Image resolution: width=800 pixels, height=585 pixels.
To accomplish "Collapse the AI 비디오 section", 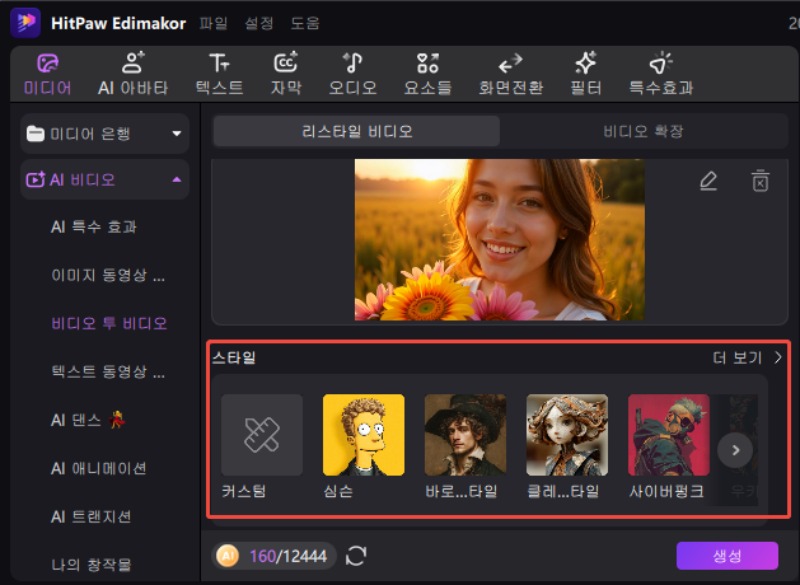I will coord(178,179).
